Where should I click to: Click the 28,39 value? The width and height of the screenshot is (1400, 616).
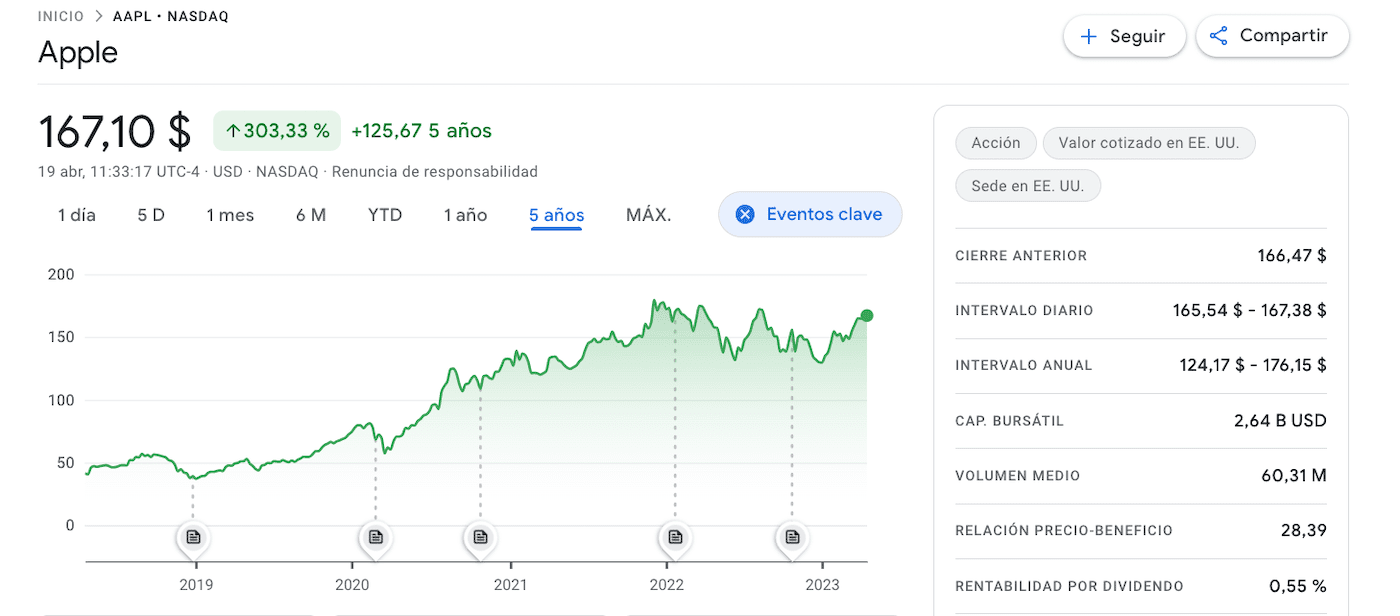click(1304, 531)
